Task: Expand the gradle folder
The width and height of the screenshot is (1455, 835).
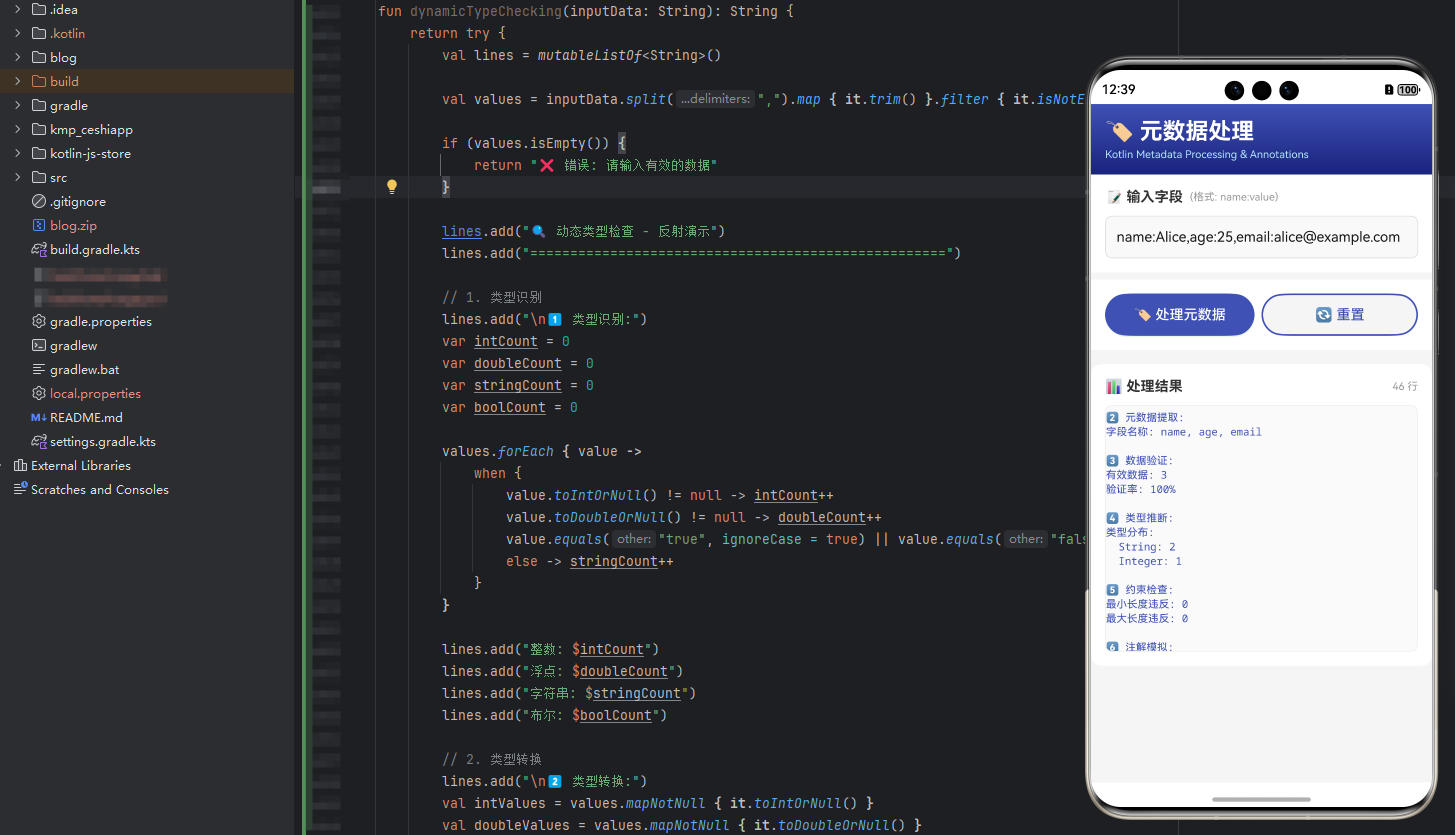Action: click(18, 105)
